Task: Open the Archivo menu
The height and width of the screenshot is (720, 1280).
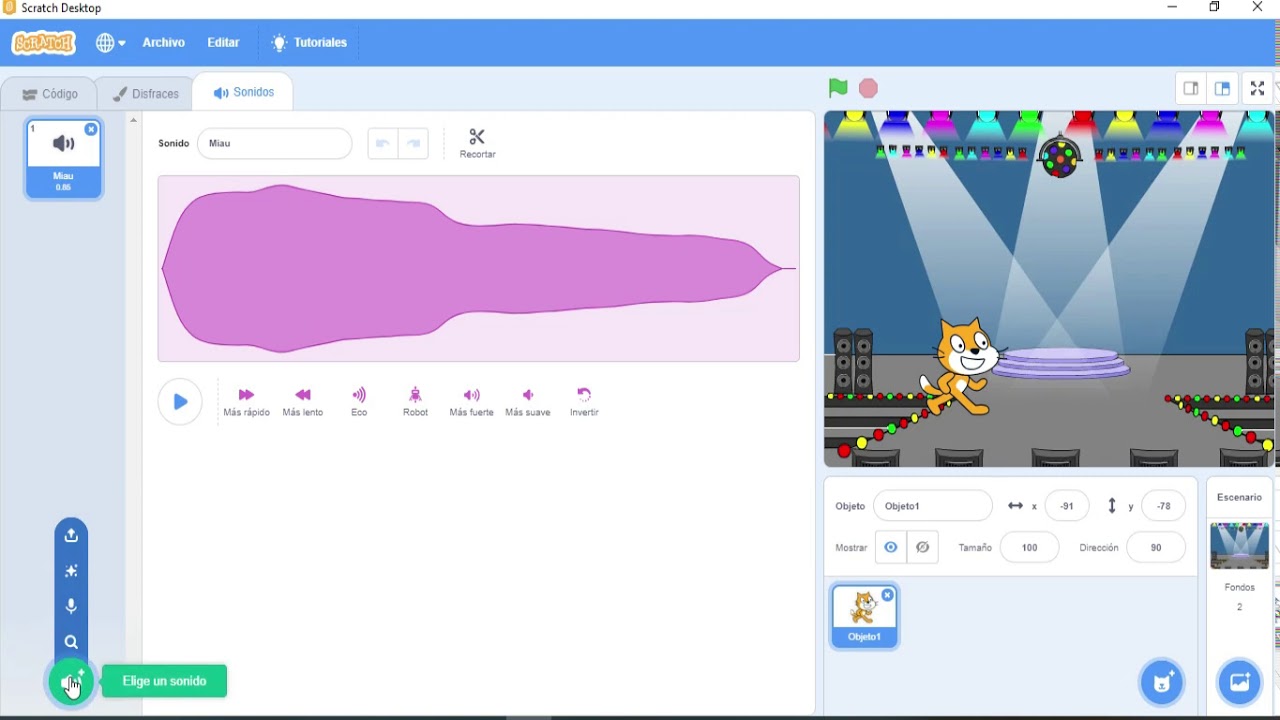Action: click(x=163, y=43)
